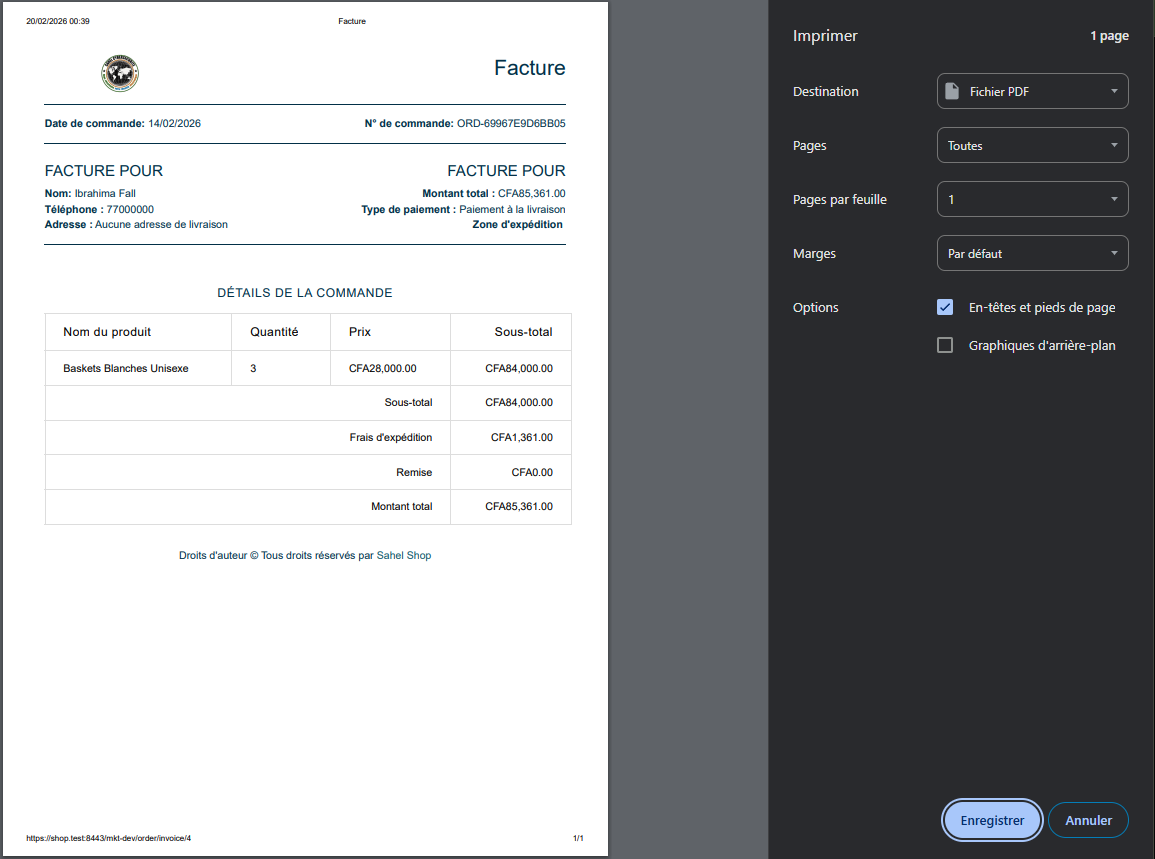The width and height of the screenshot is (1155, 859).
Task: Click the Annuler button
Action: pyautogui.click(x=1088, y=820)
